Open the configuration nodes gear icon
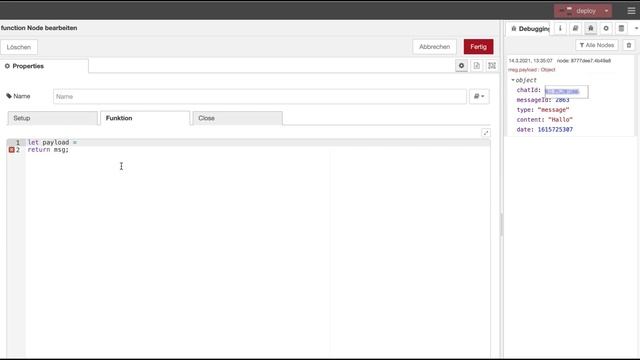The image size is (640, 360). pos(606,29)
